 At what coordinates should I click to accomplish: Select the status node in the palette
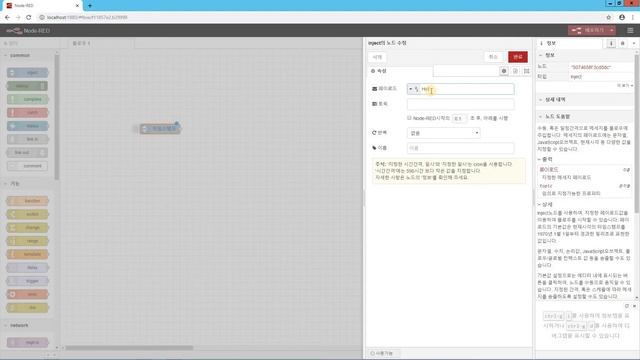(27, 126)
